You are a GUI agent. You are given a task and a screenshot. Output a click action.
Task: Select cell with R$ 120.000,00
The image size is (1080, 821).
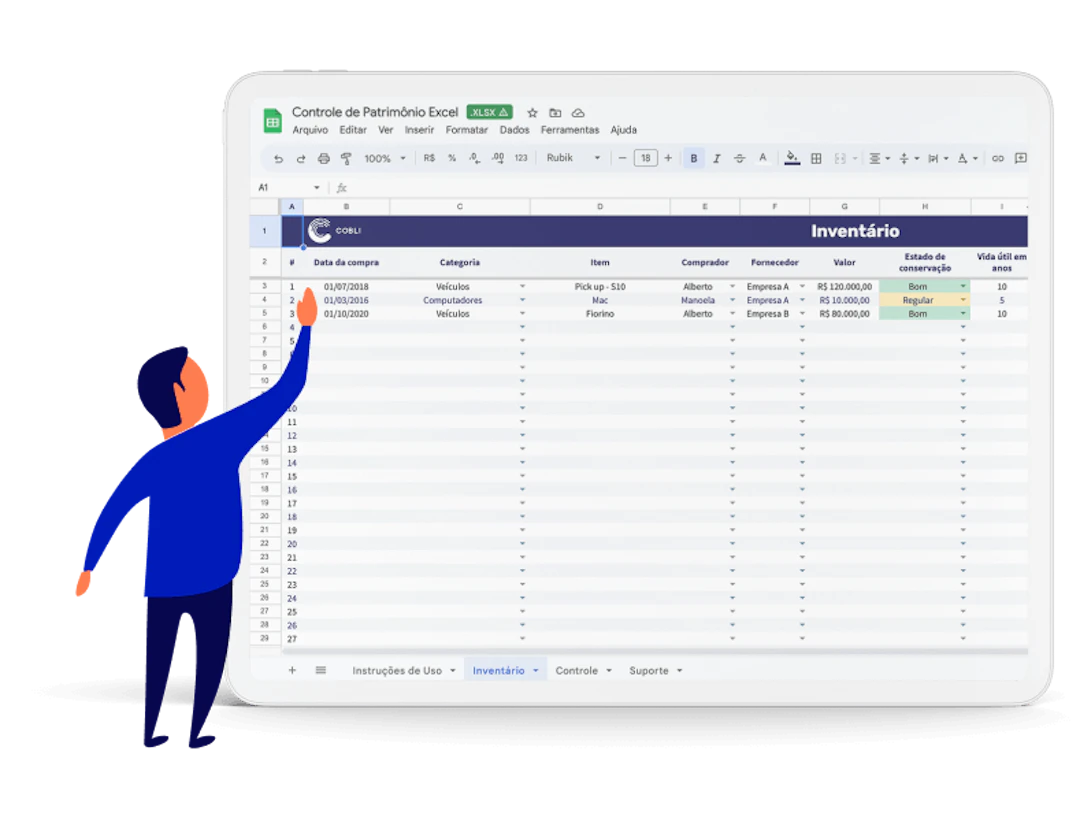[x=844, y=287]
